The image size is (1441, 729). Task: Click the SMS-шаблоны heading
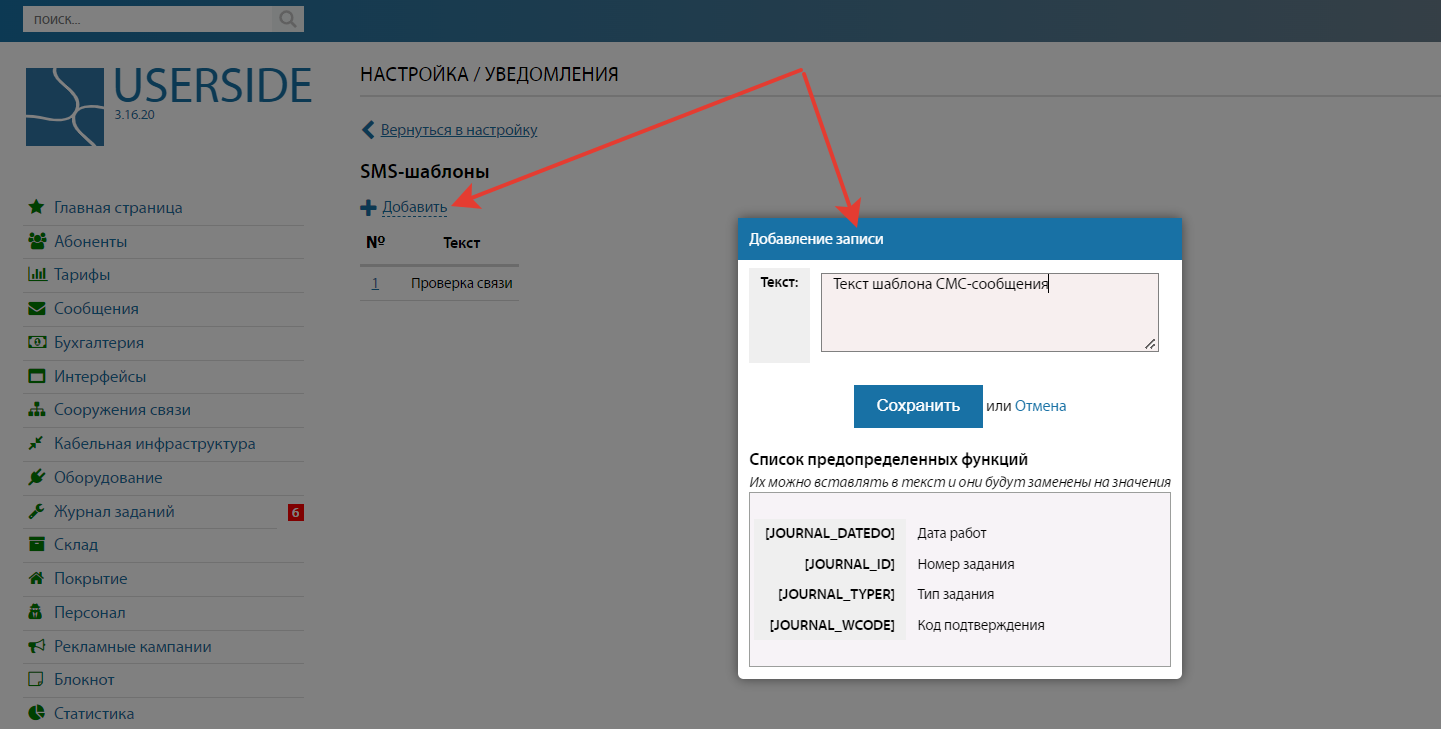[x=425, y=172]
